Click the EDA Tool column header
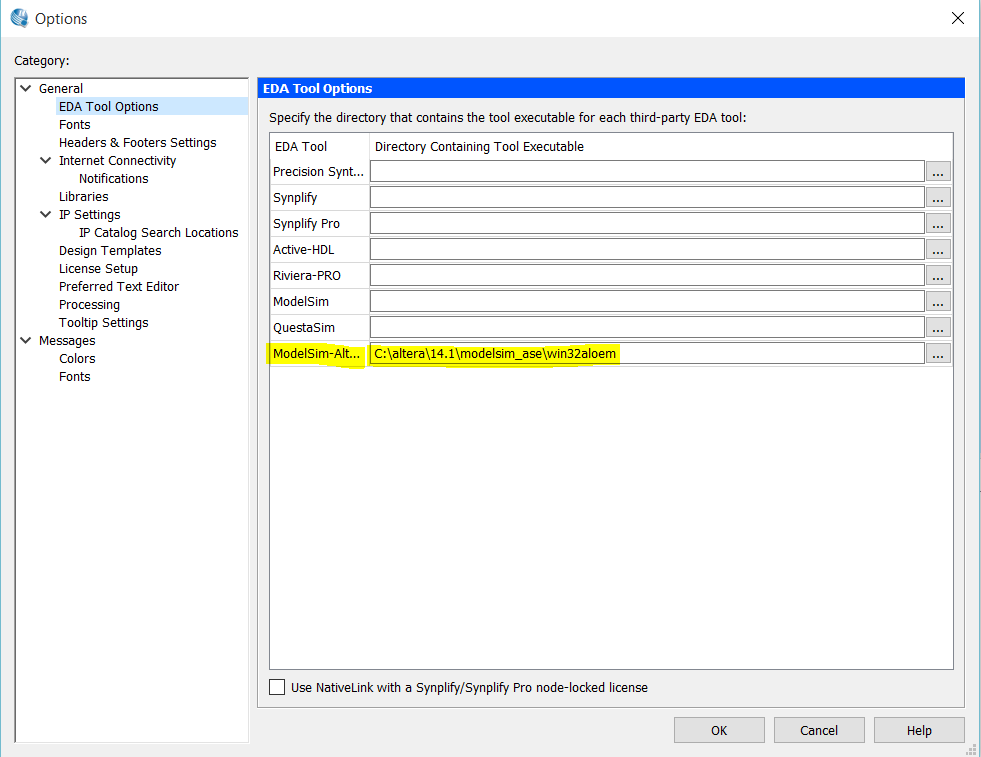Image resolution: width=981 pixels, height=757 pixels. click(x=319, y=146)
